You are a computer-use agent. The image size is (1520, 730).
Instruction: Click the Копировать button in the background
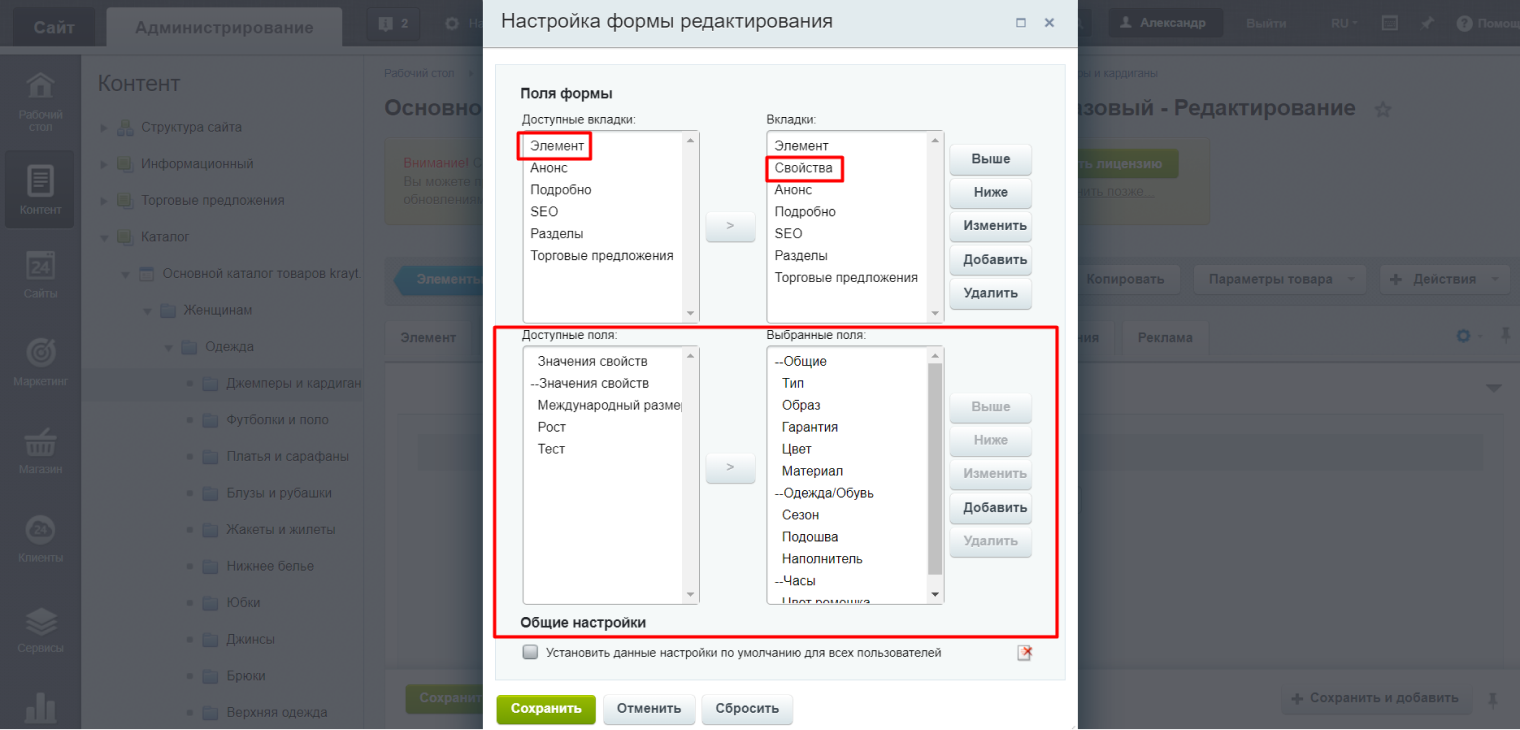click(1125, 279)
